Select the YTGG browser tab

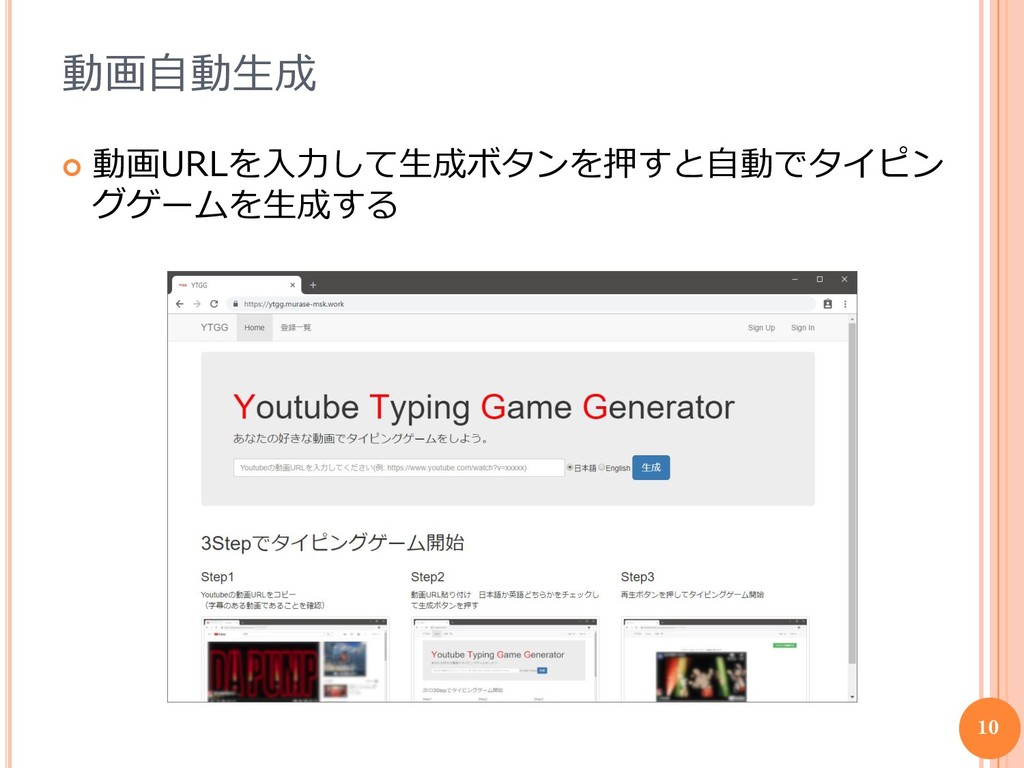236,285
